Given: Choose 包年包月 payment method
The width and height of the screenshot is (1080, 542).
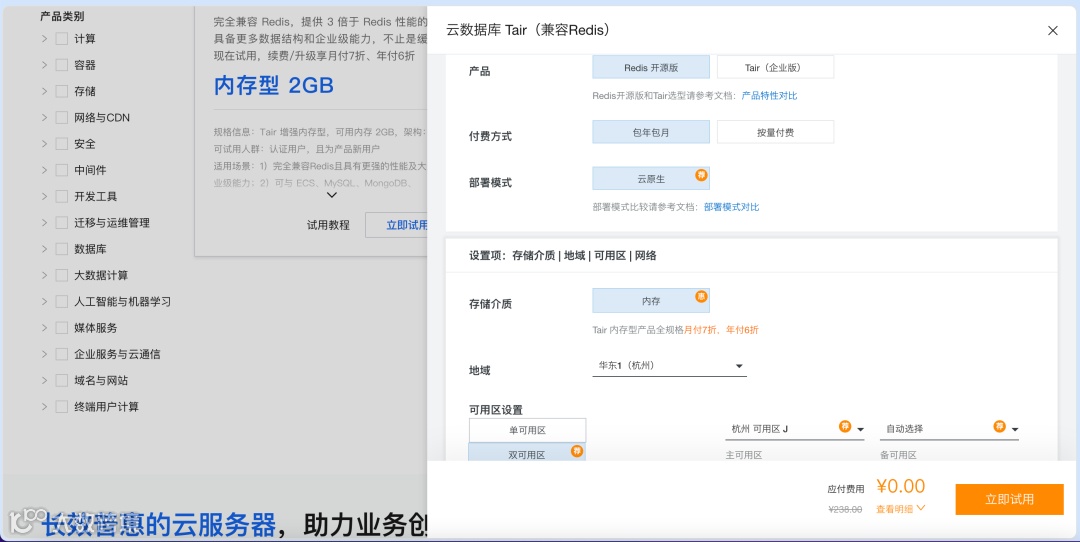Looking at the screenshot, I should click(651, 132).
